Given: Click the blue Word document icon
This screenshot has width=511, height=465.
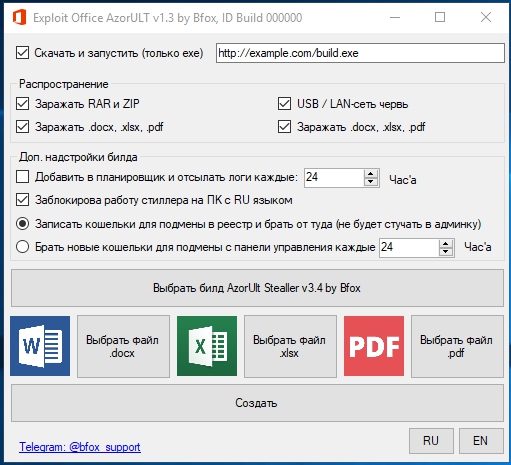Looking at the screenshot, I should 40,346.
